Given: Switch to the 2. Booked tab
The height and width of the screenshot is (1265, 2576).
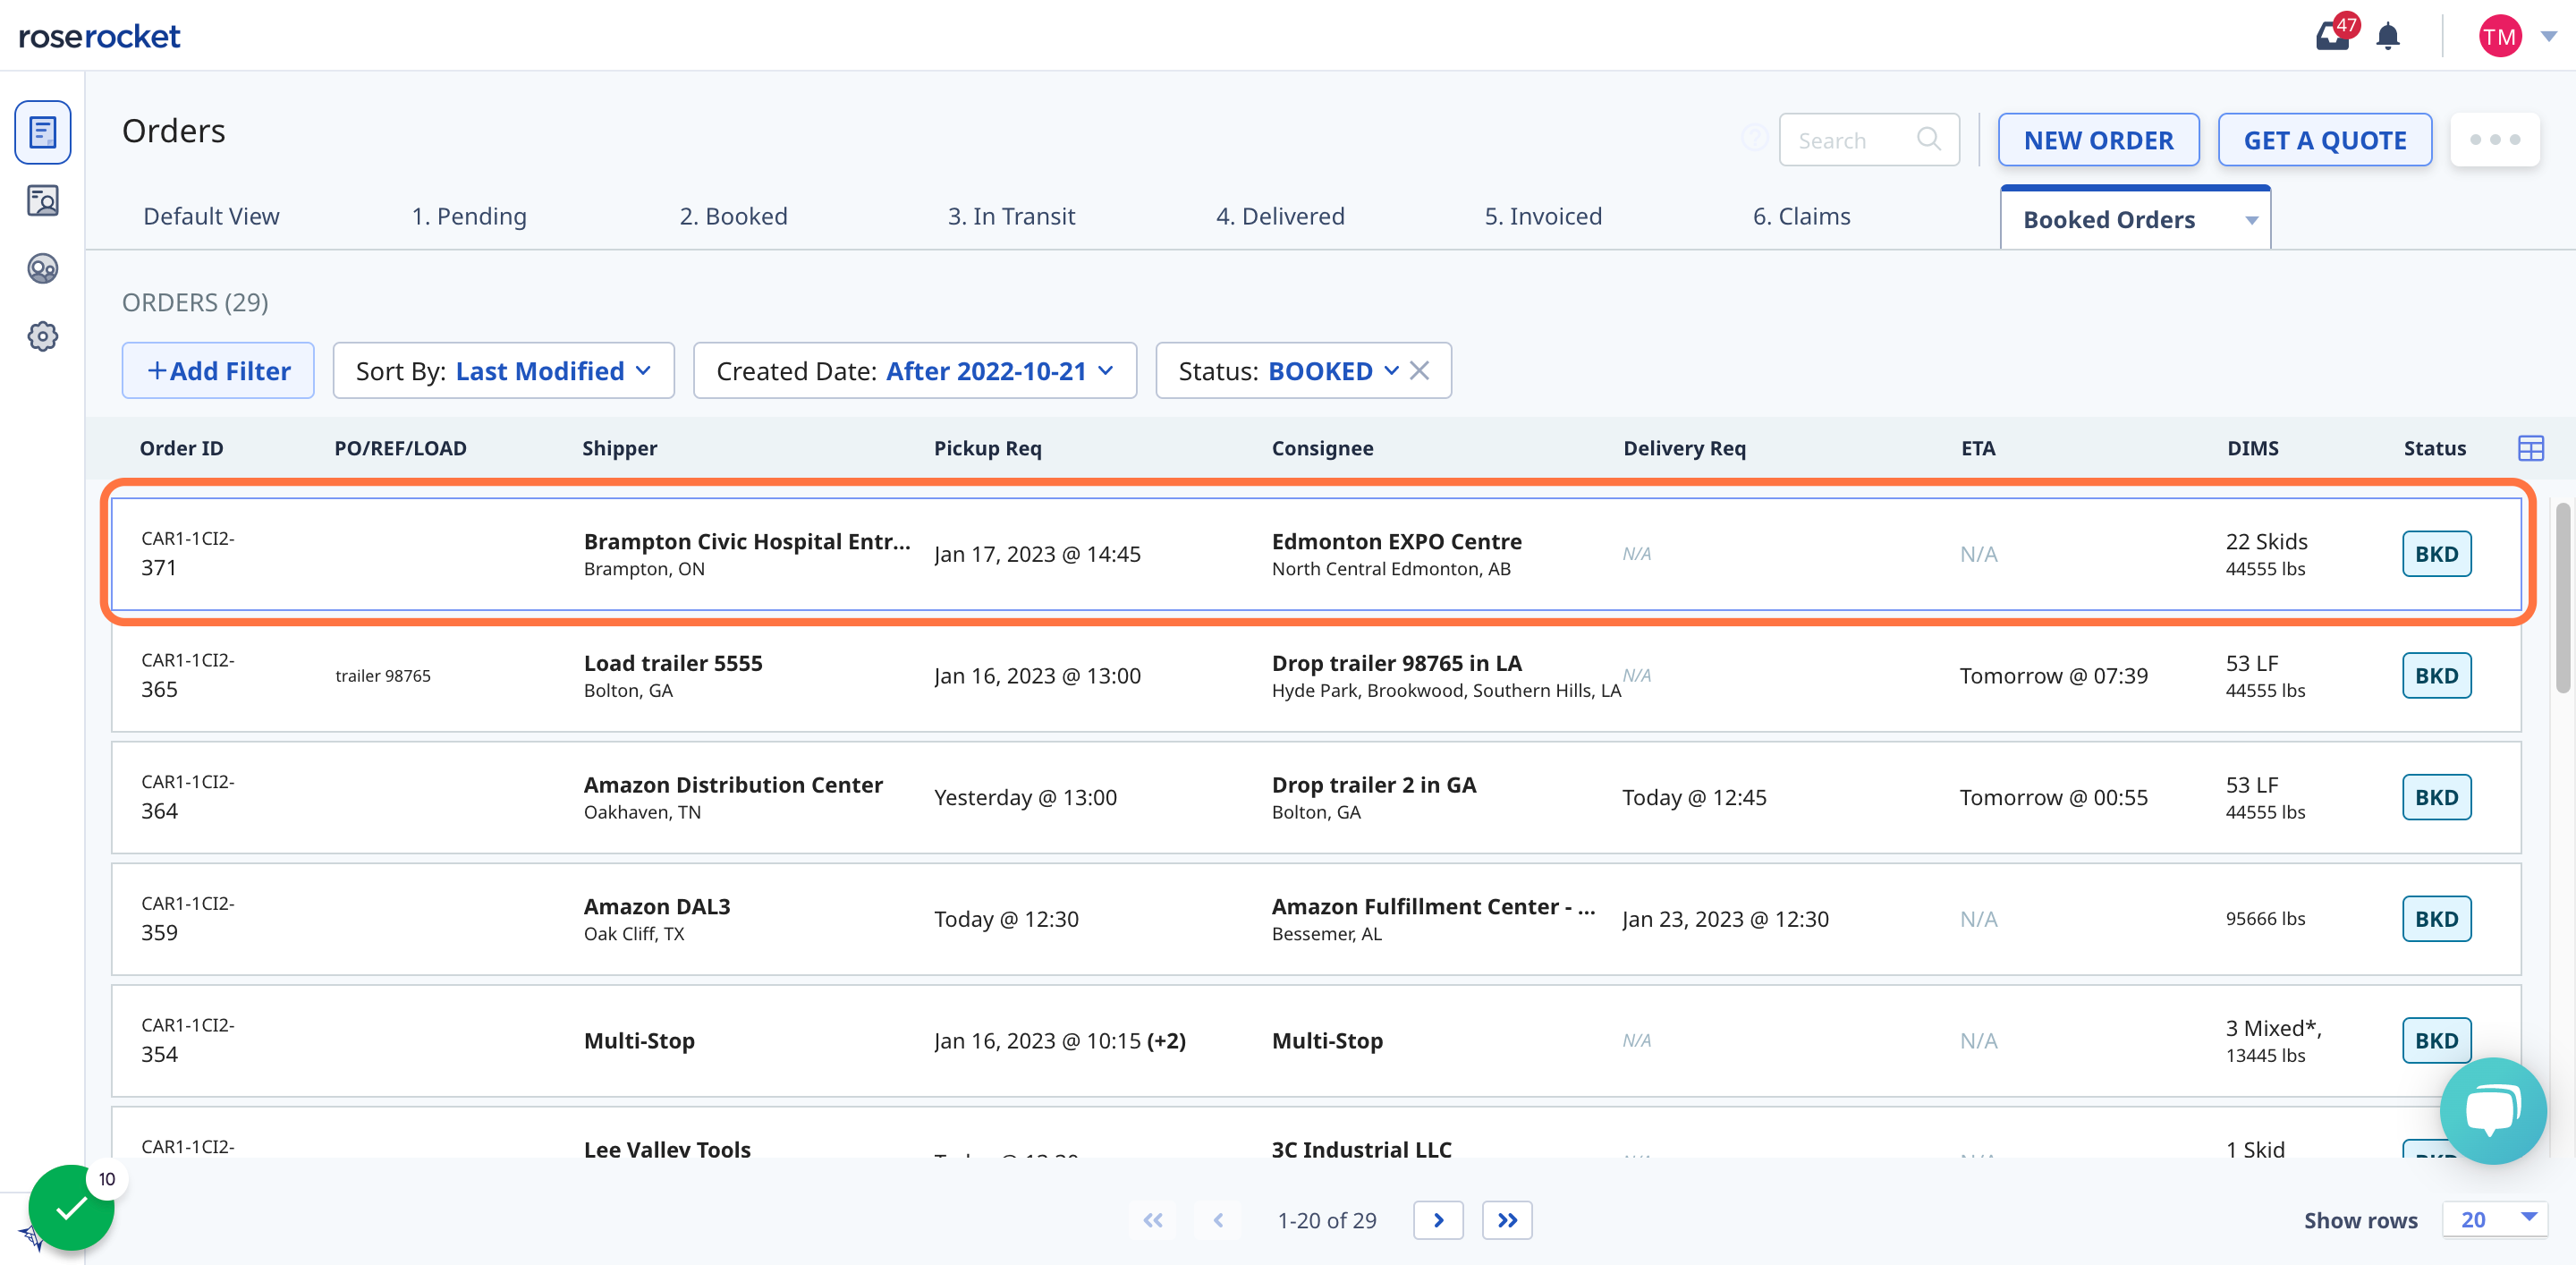Looking at the screenshot, I should tap(733, 216).
